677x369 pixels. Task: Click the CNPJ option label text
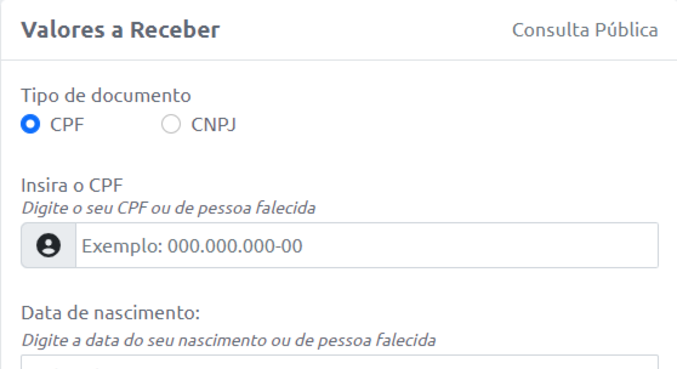pos(213,125)
